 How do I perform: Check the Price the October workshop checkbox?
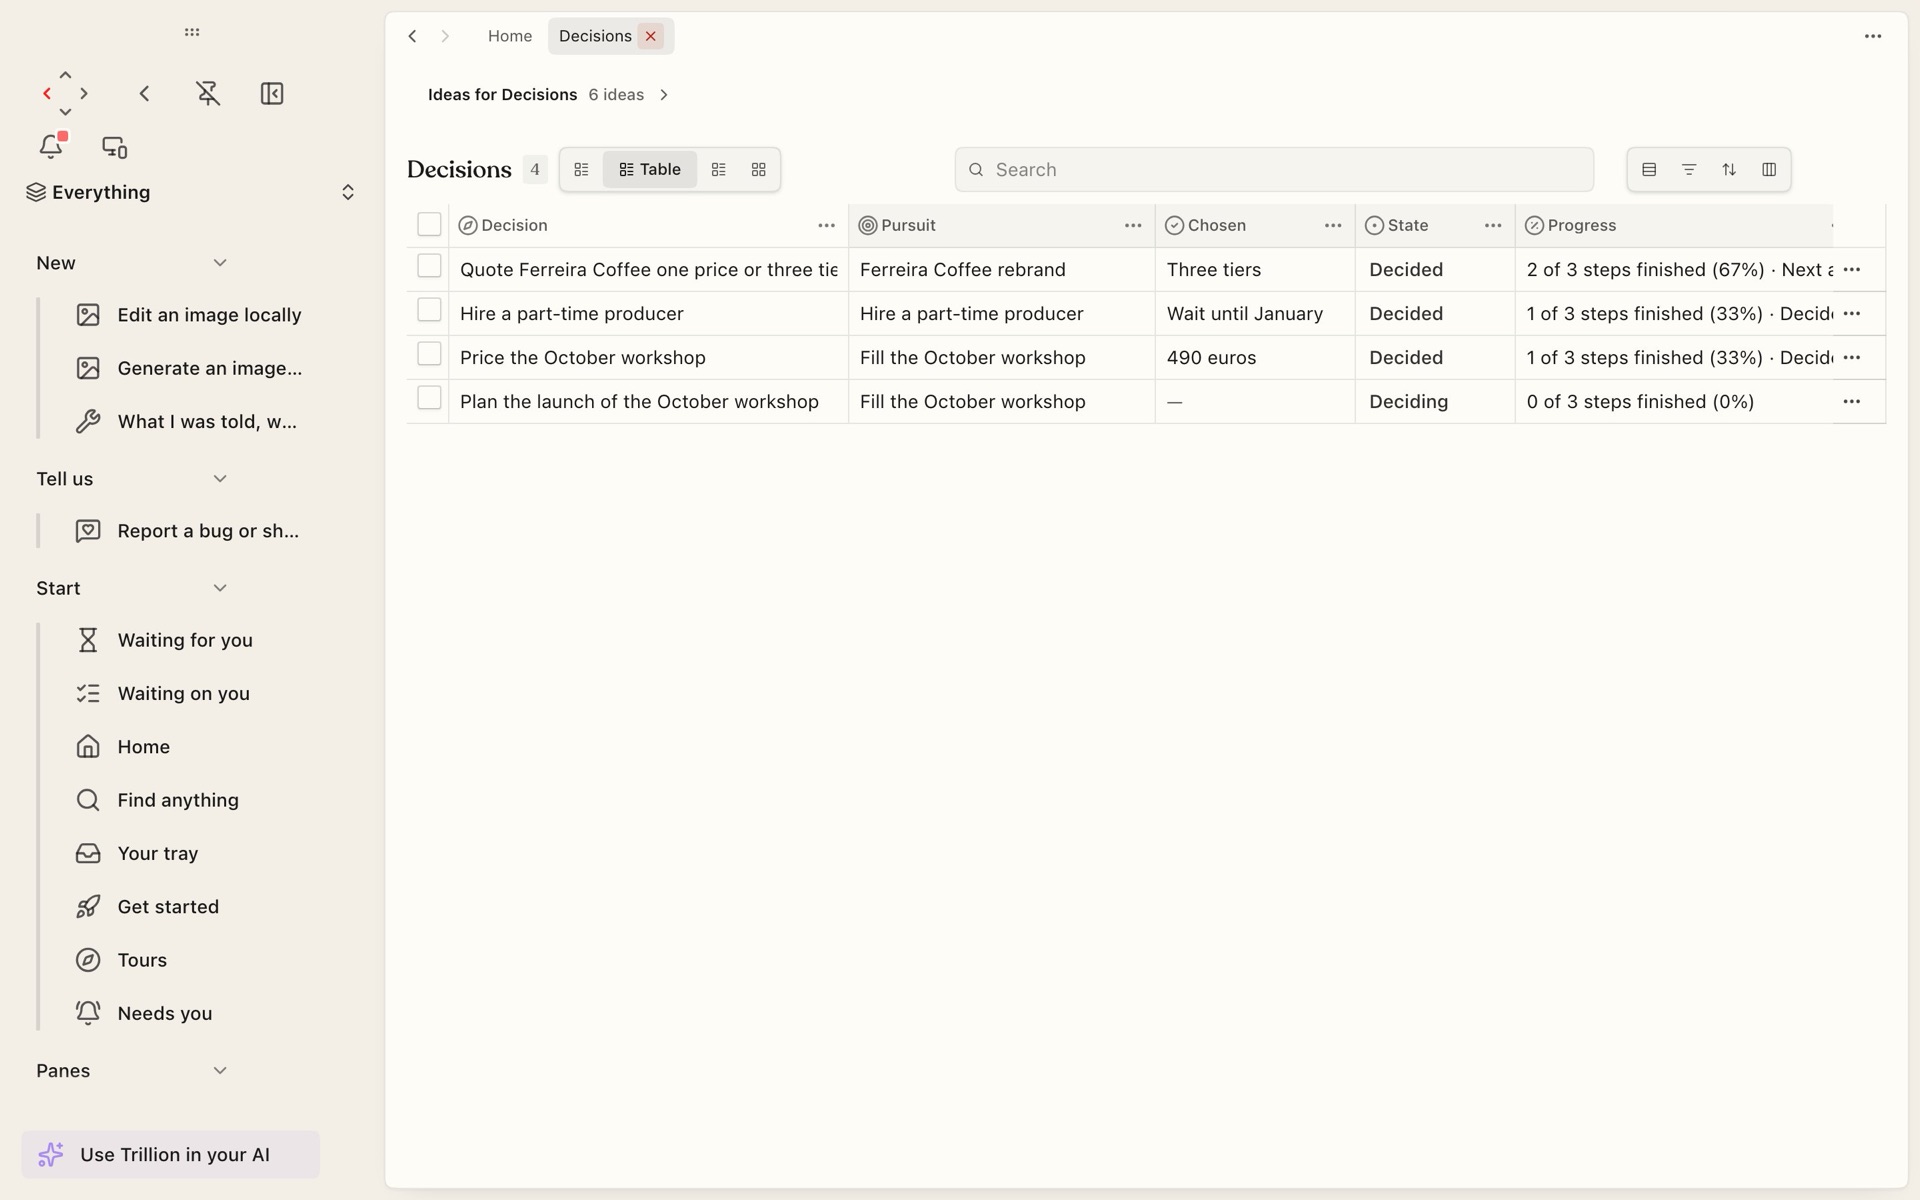tap(429, 354)
